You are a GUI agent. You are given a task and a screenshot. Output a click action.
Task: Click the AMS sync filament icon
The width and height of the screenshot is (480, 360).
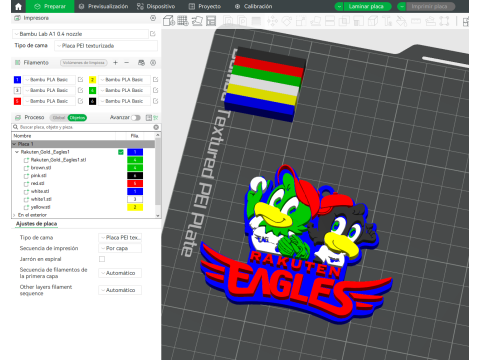click(141, 62)
